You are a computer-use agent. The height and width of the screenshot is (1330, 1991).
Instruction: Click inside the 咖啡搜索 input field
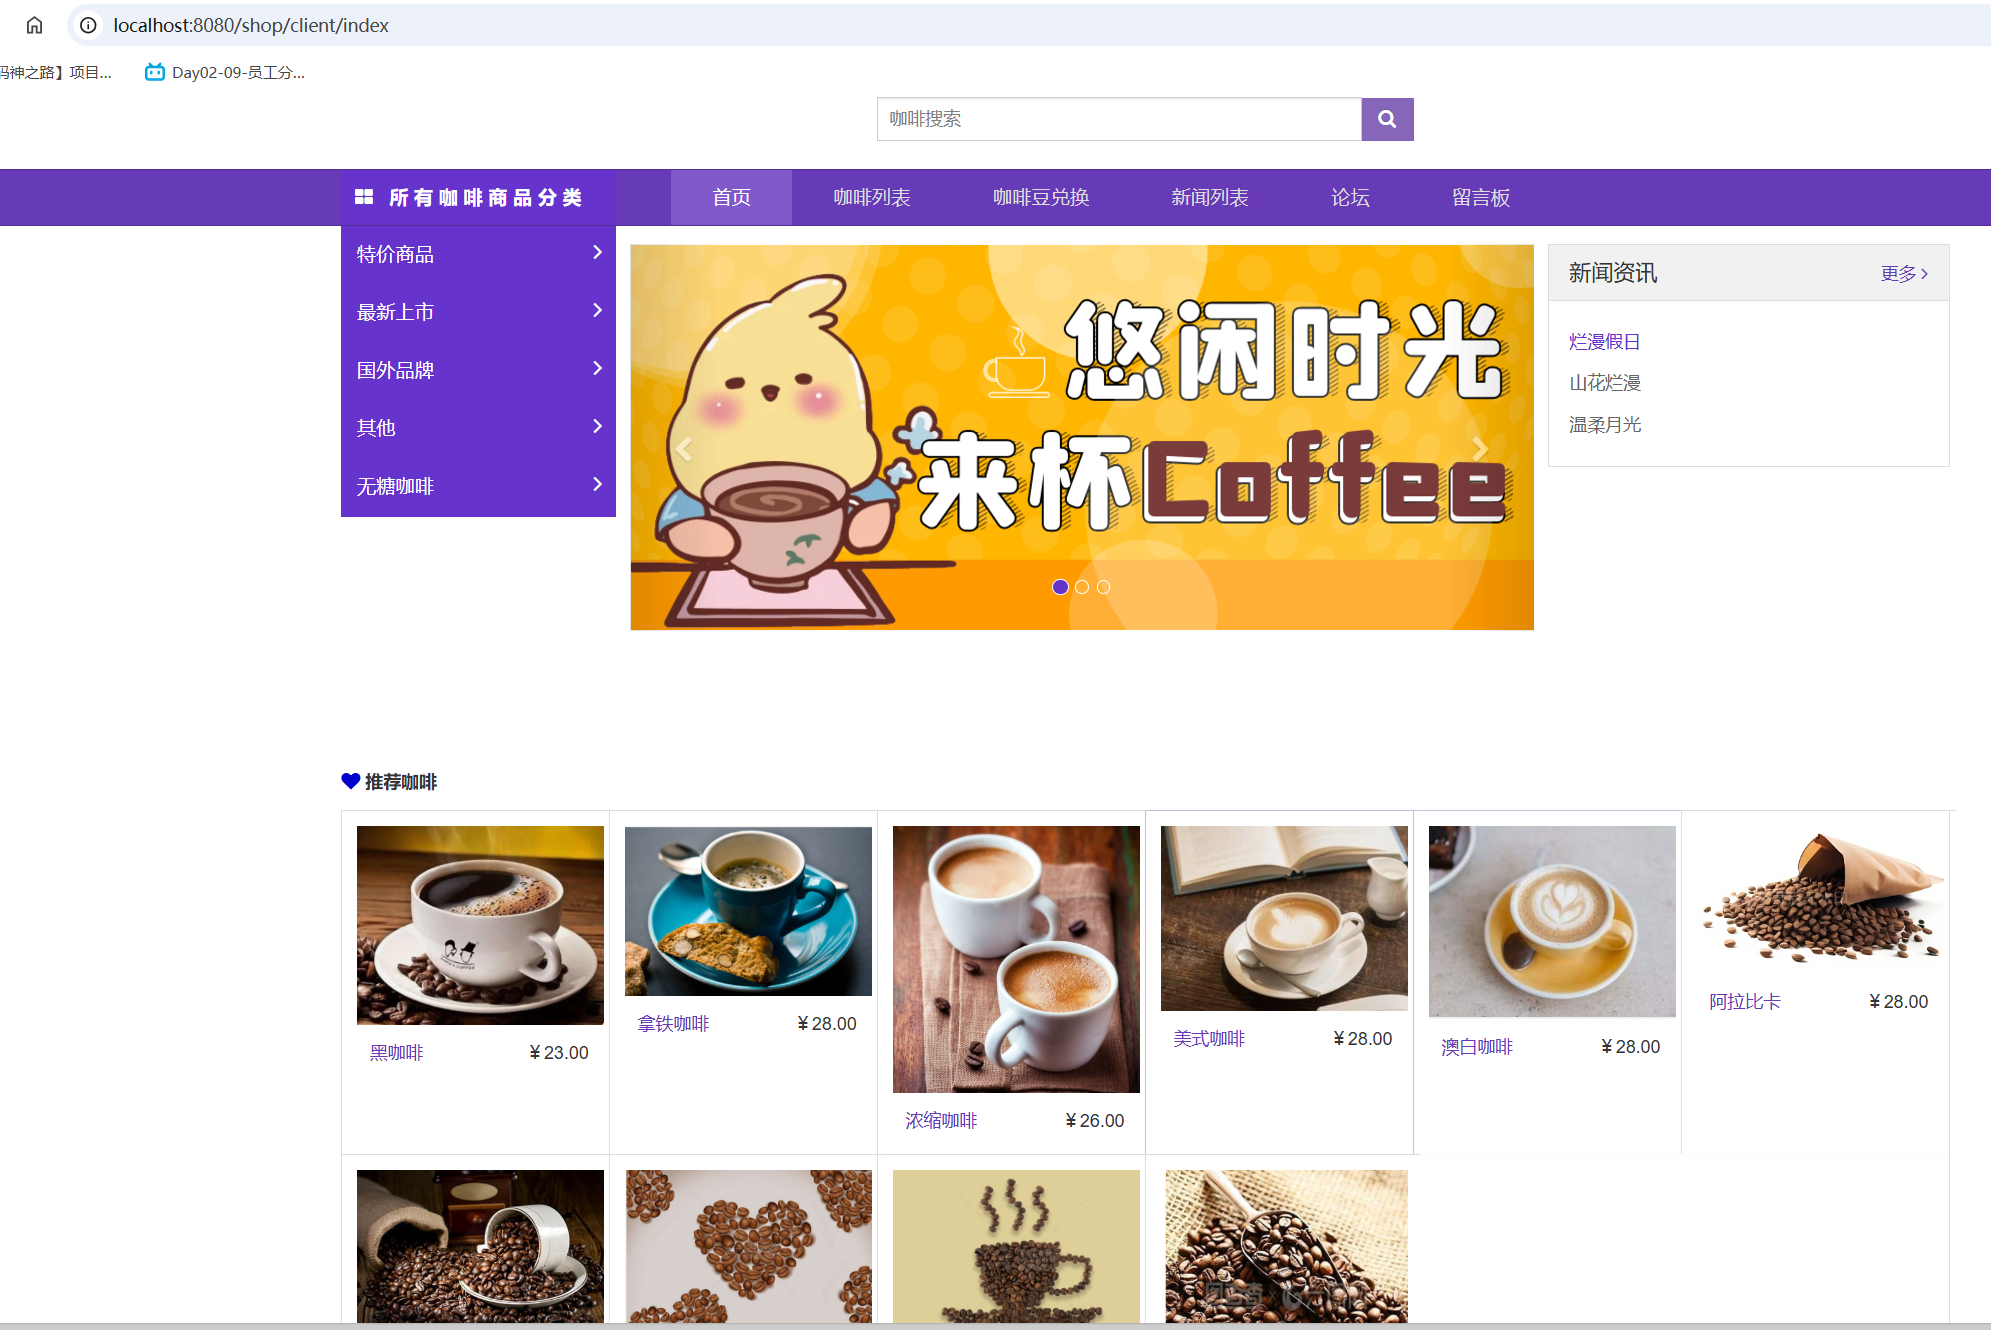tap(1118, 119)
